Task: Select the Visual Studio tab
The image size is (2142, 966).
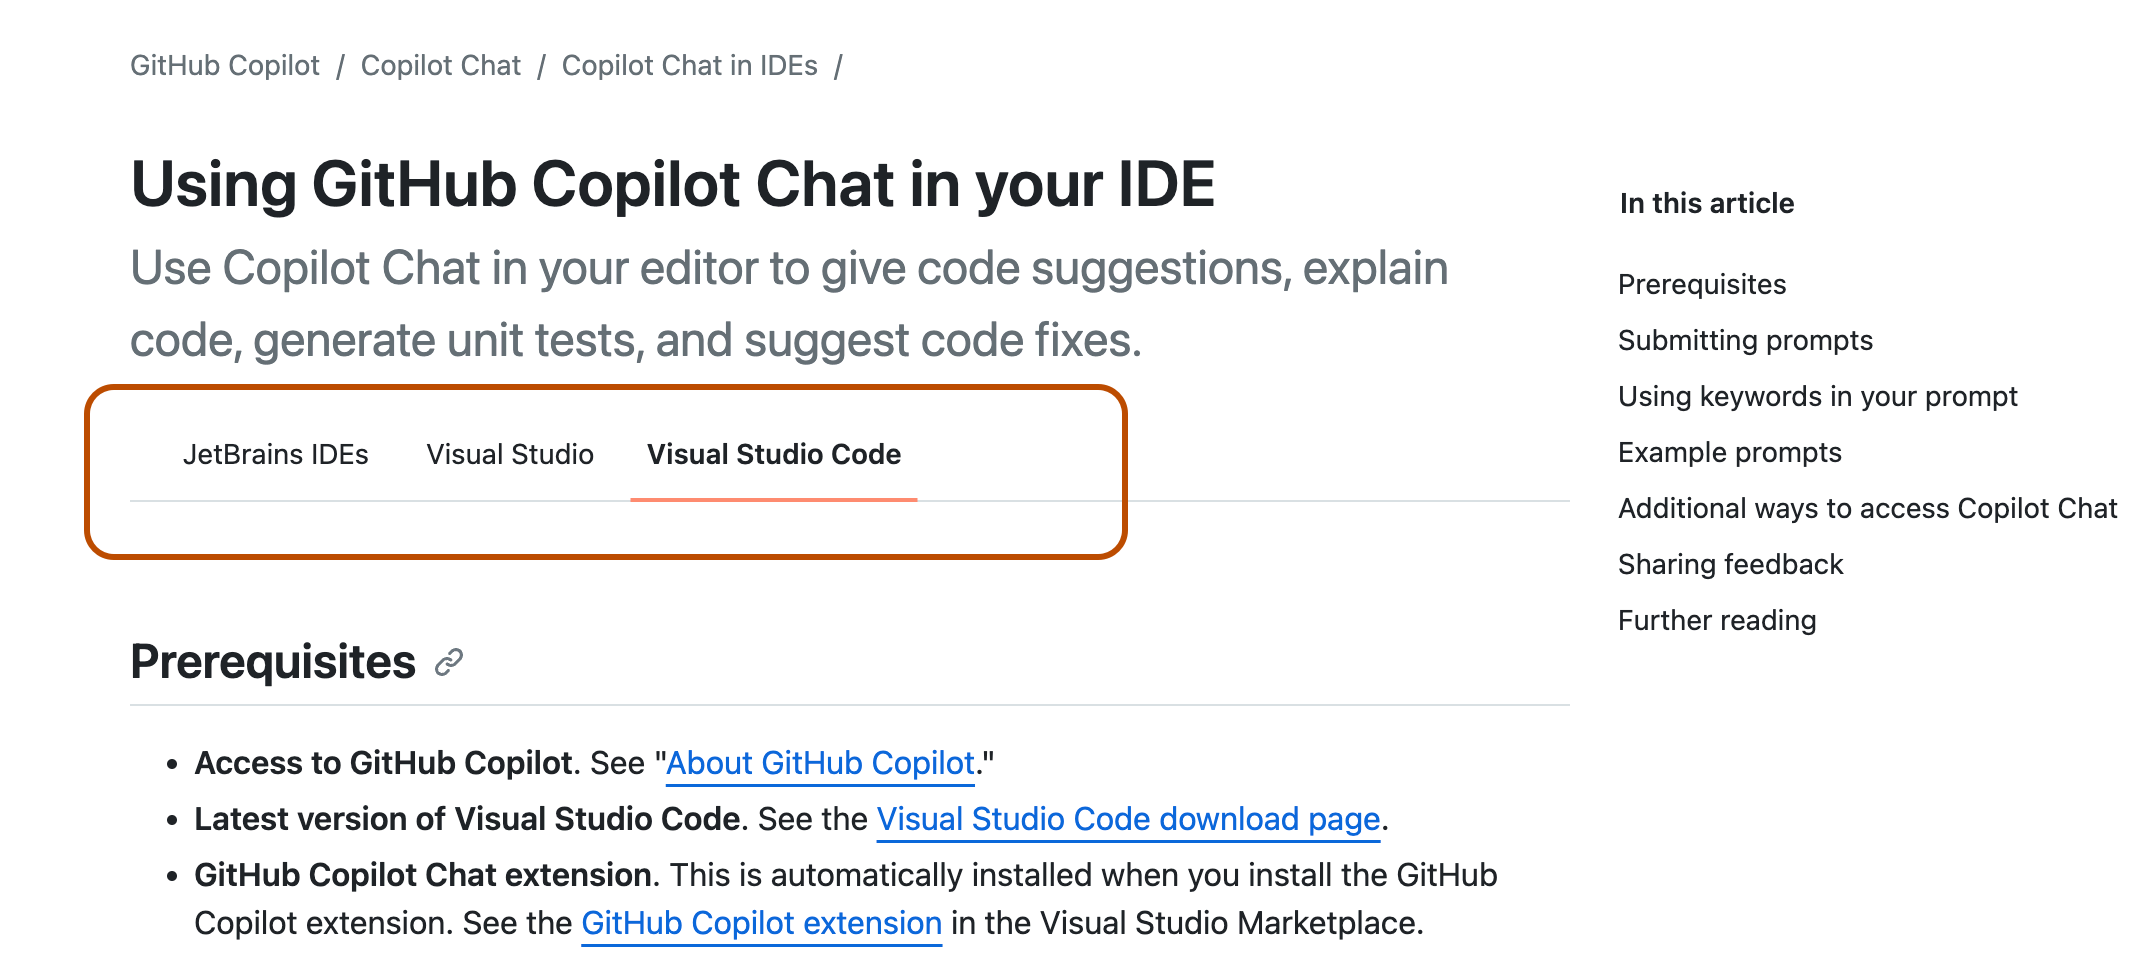Action: click(x=510, y=455)
